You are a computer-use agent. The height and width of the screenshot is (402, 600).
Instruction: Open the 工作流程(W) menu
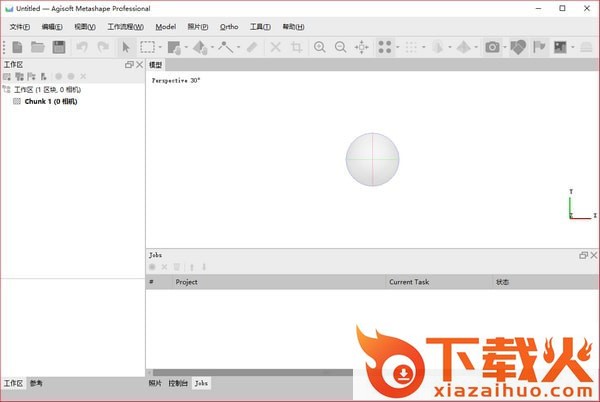coord(126,27)
